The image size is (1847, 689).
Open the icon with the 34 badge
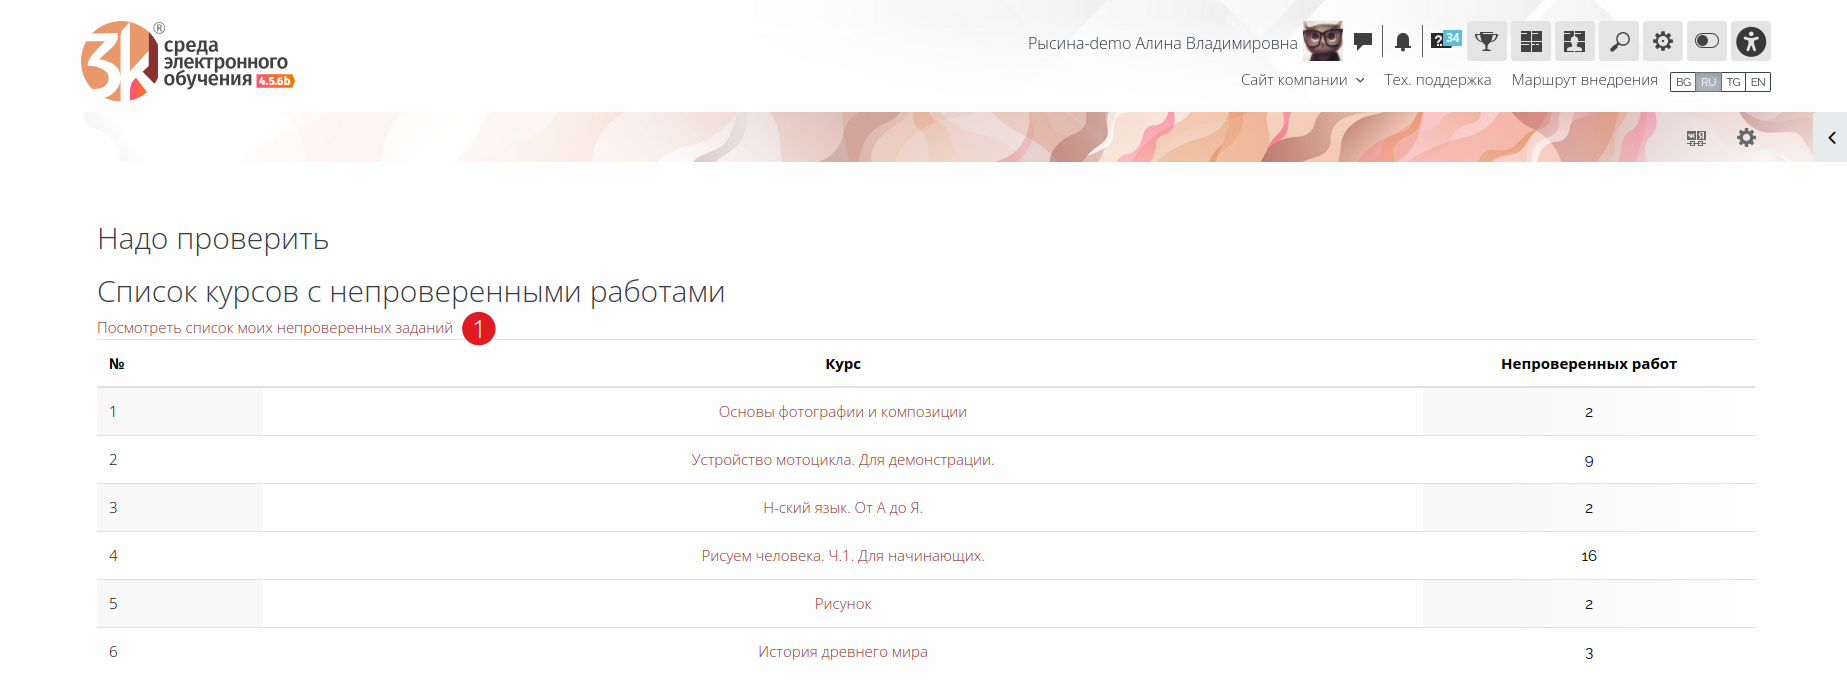pyautogui.click(x=1445, y=41)
